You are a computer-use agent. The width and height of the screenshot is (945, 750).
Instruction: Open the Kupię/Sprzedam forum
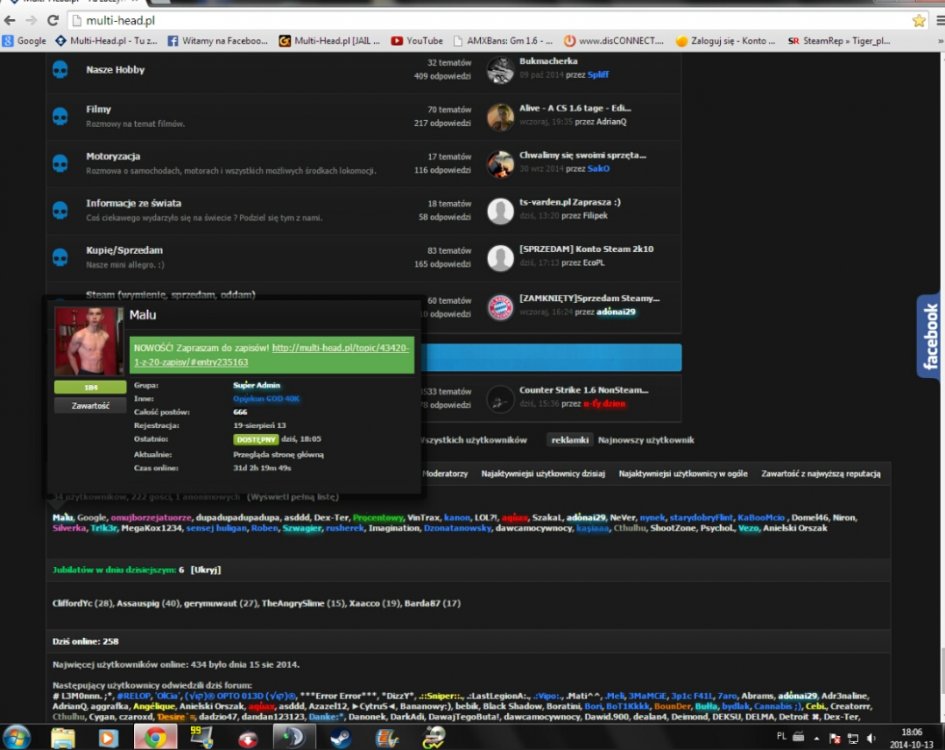(124, 250)
